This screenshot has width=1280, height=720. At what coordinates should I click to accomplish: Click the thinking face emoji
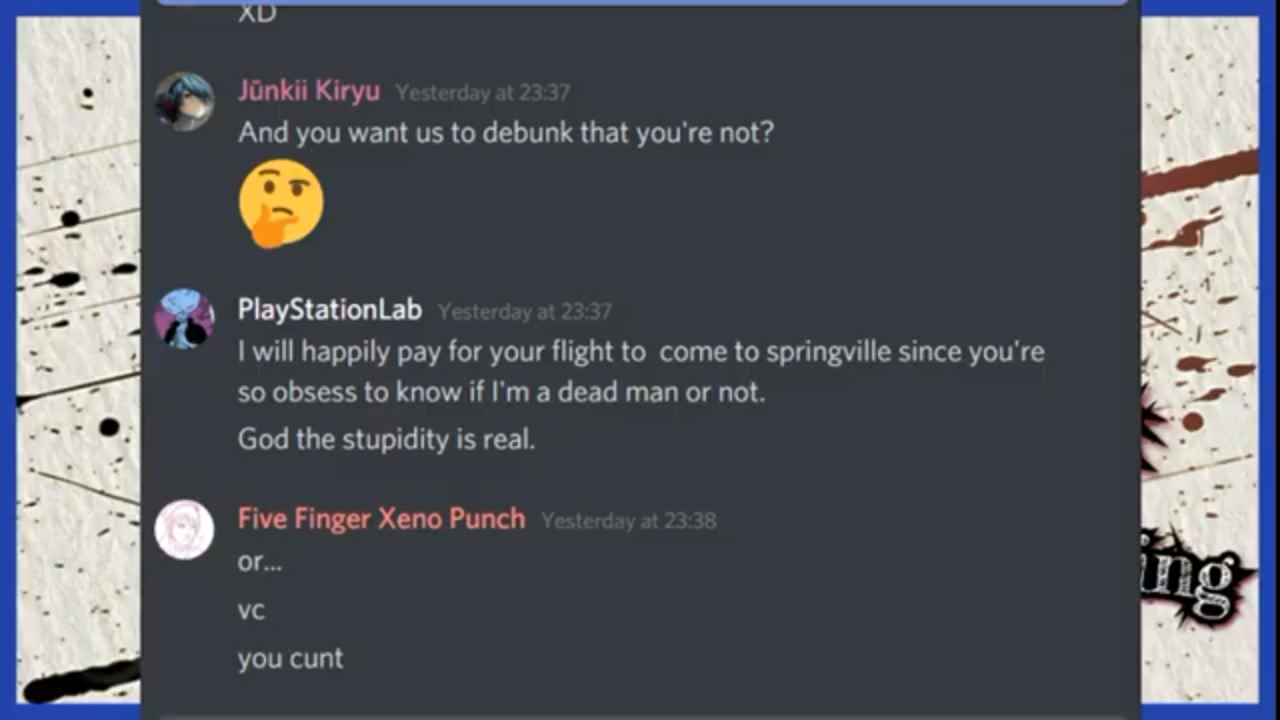[281, 204]
